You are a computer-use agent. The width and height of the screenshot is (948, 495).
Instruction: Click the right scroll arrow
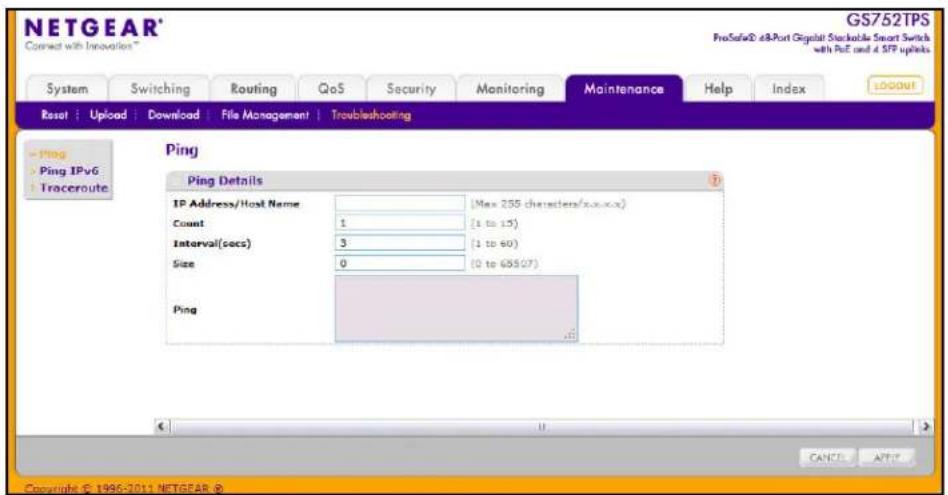tap(925, 426)
